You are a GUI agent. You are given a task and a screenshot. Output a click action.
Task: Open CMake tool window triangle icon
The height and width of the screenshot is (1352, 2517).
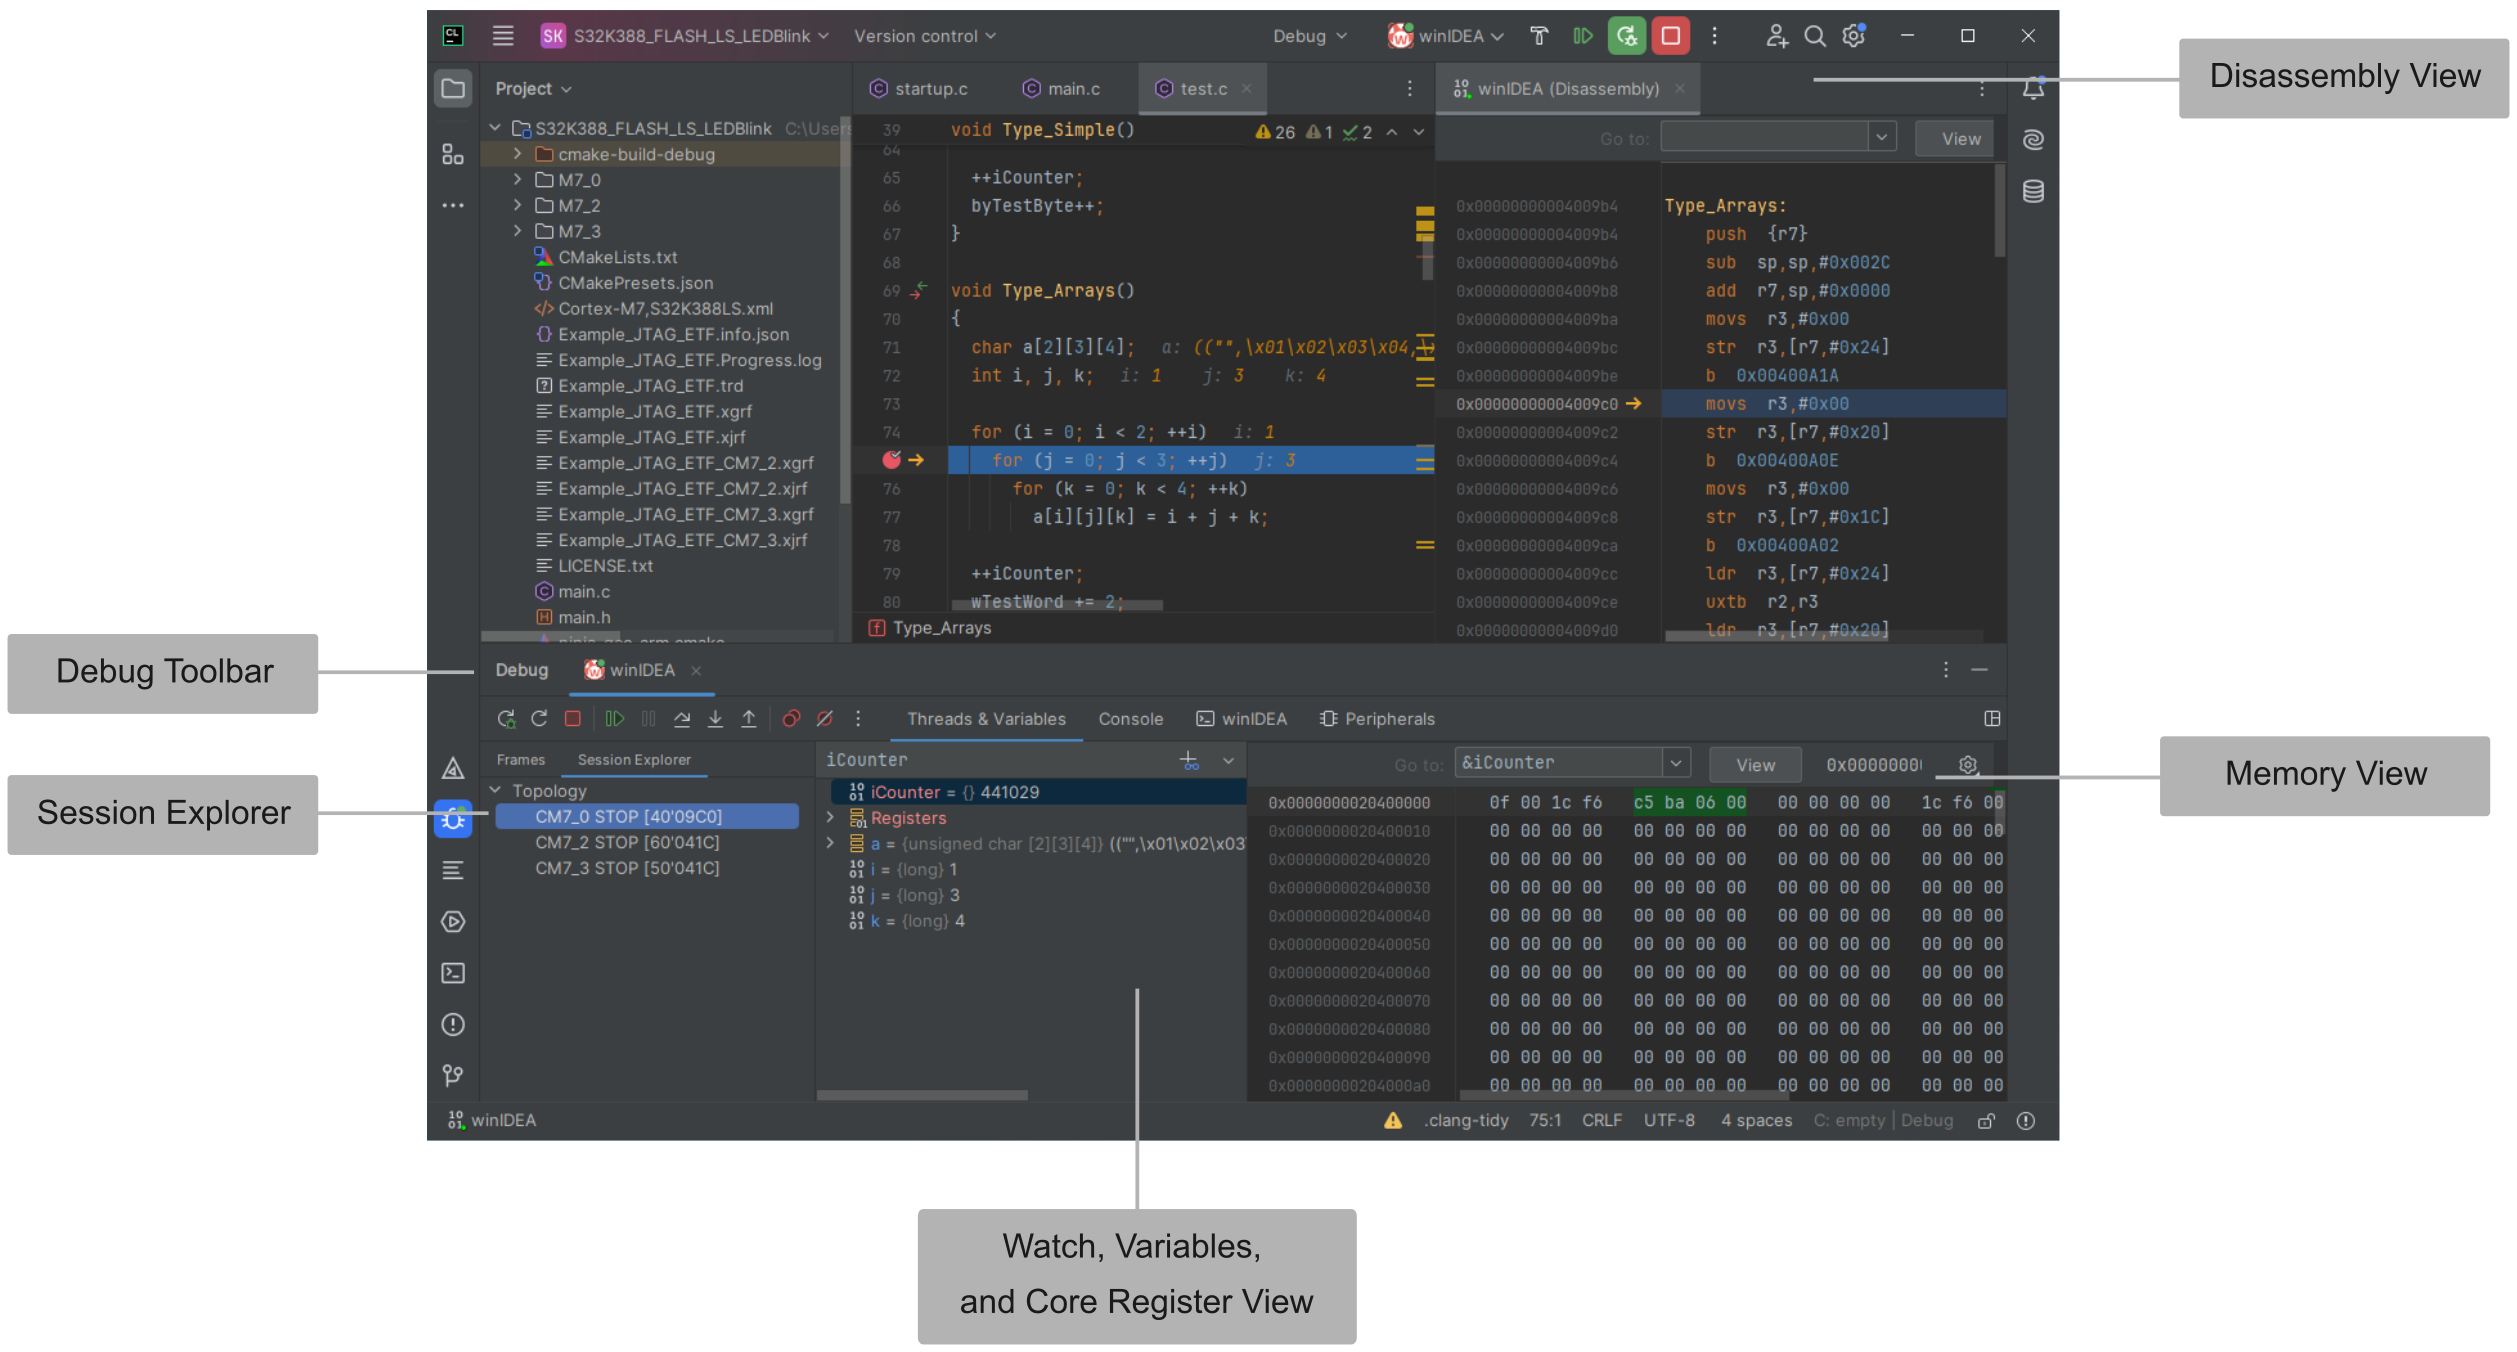453,768
